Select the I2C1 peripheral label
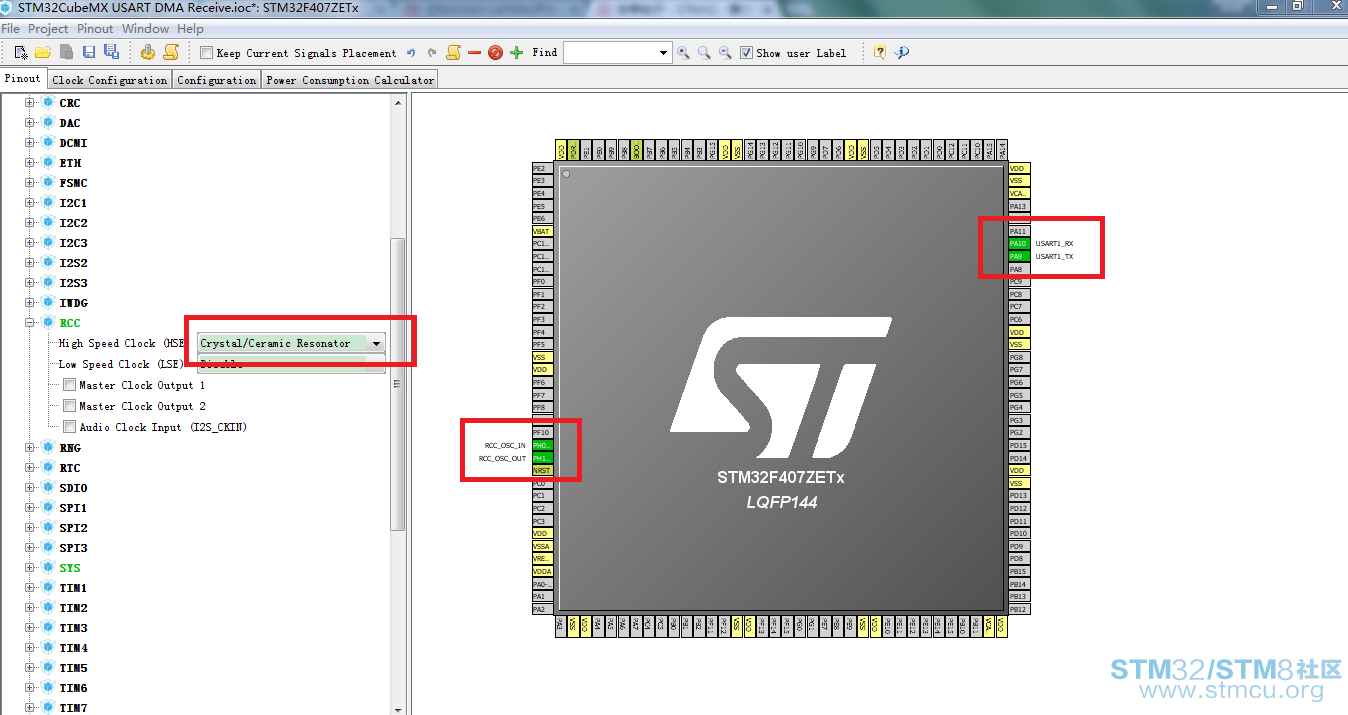Viewport: 1348px width, 715px height. (73, 203)
